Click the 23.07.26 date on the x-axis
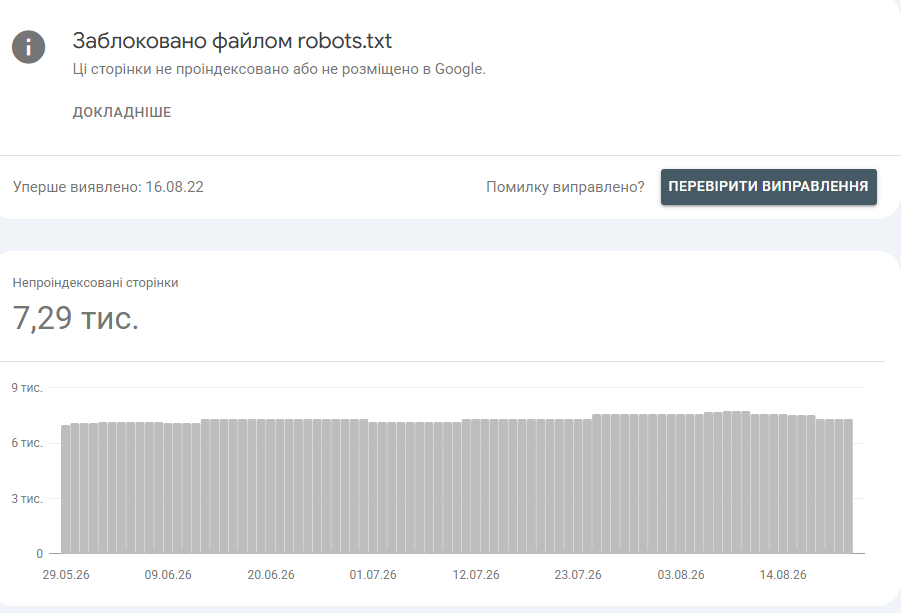The height and width of the screenshot is (613, 901). [578, 575]
